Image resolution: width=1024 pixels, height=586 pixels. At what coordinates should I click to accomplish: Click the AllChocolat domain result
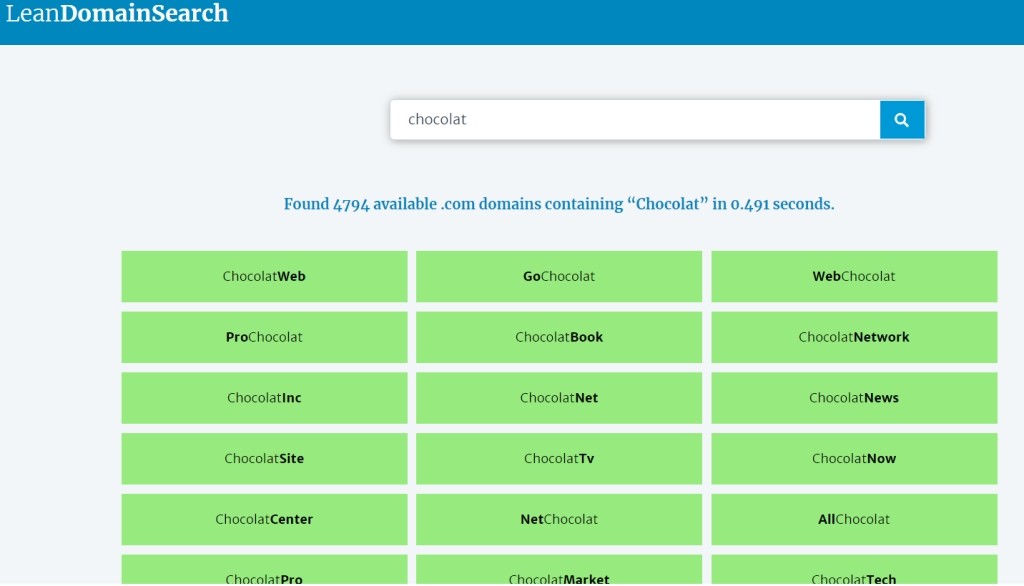tap(854, 519)
